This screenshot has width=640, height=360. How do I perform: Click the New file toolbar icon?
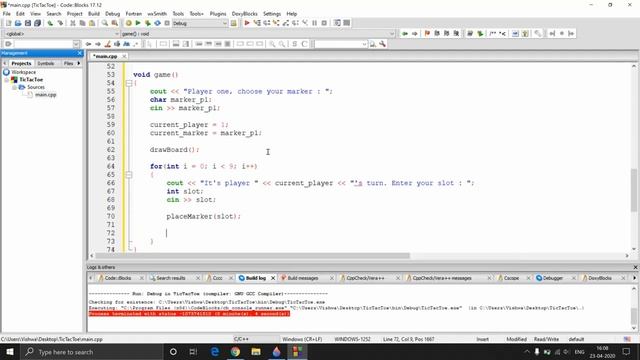click(x=8, y=23)
